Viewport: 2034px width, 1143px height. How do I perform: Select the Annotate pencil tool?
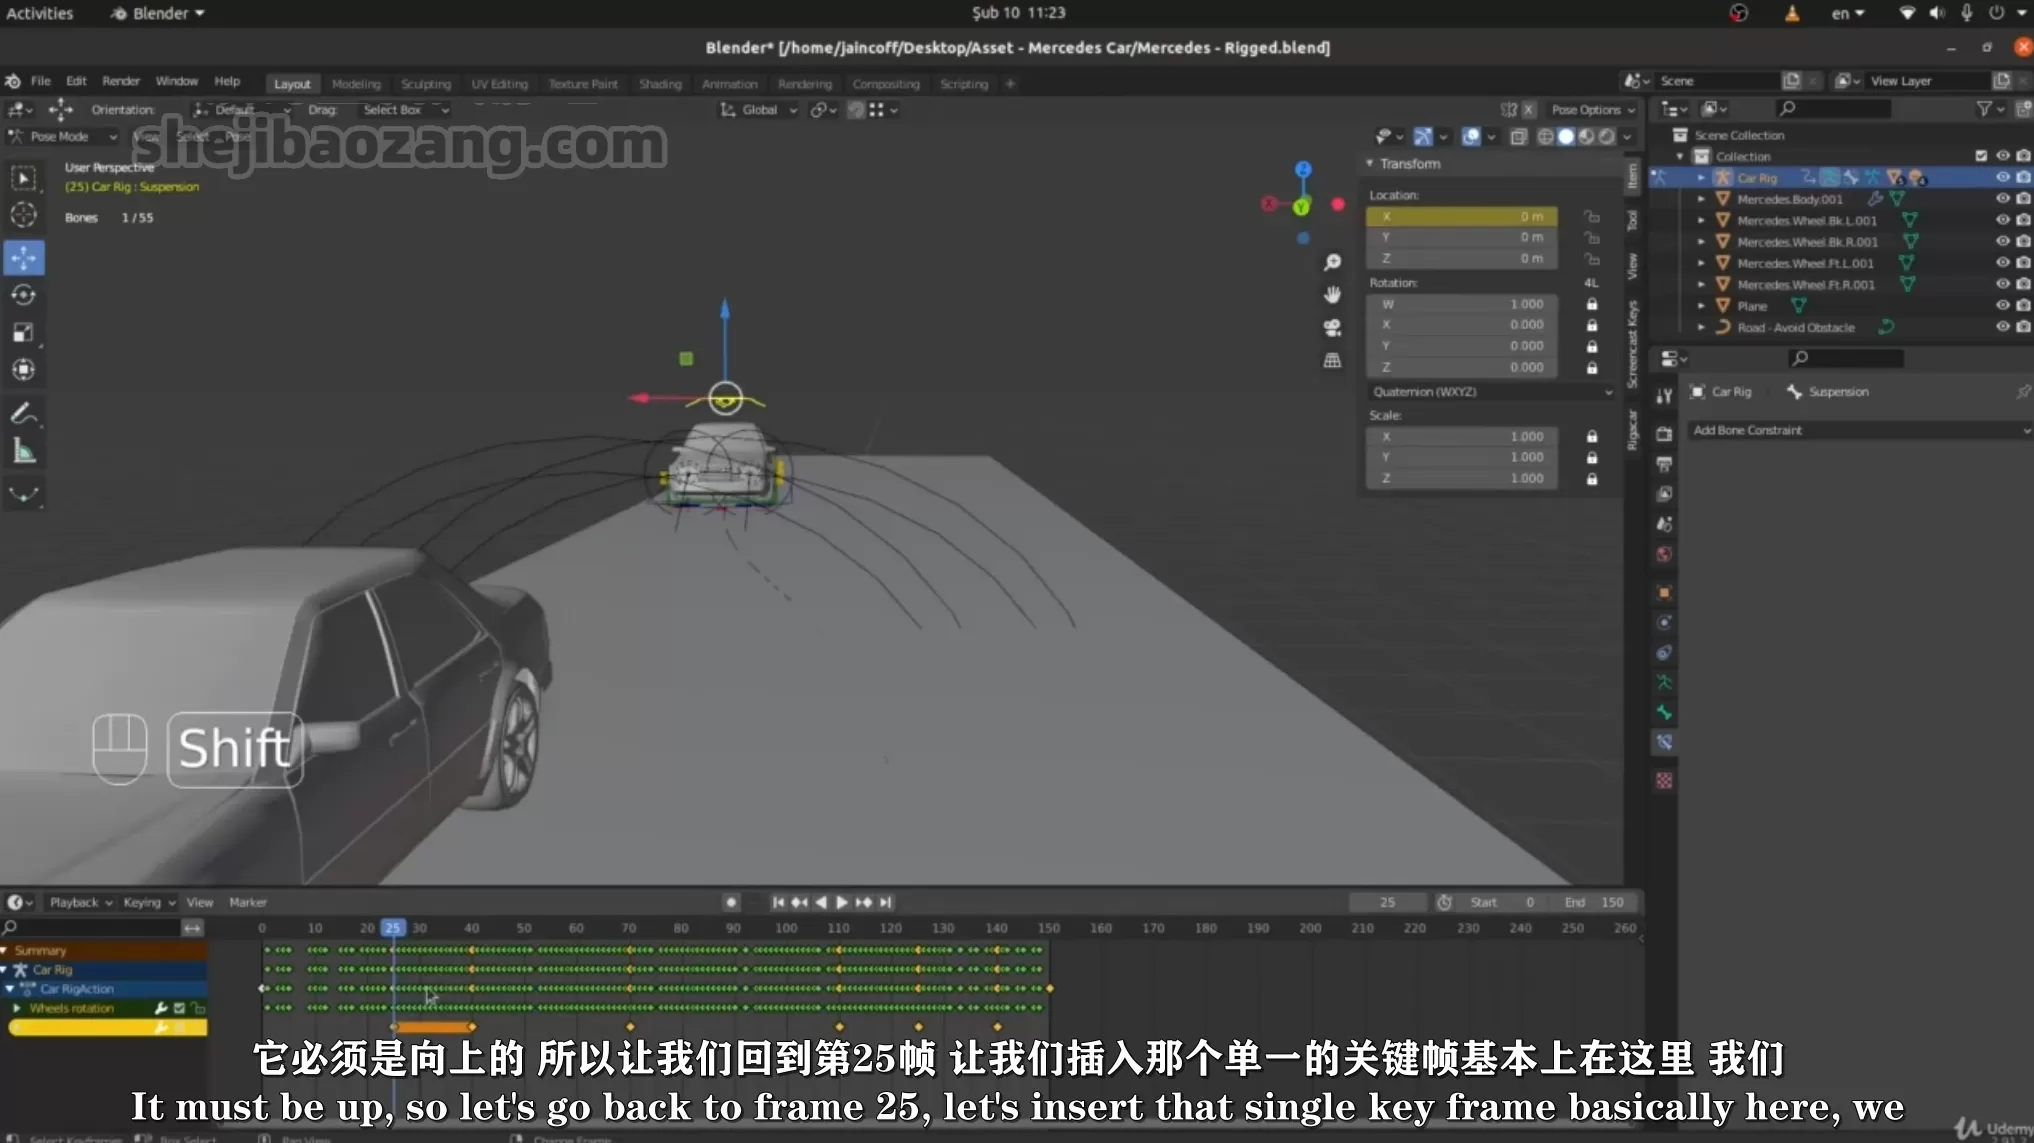(24, 413)
